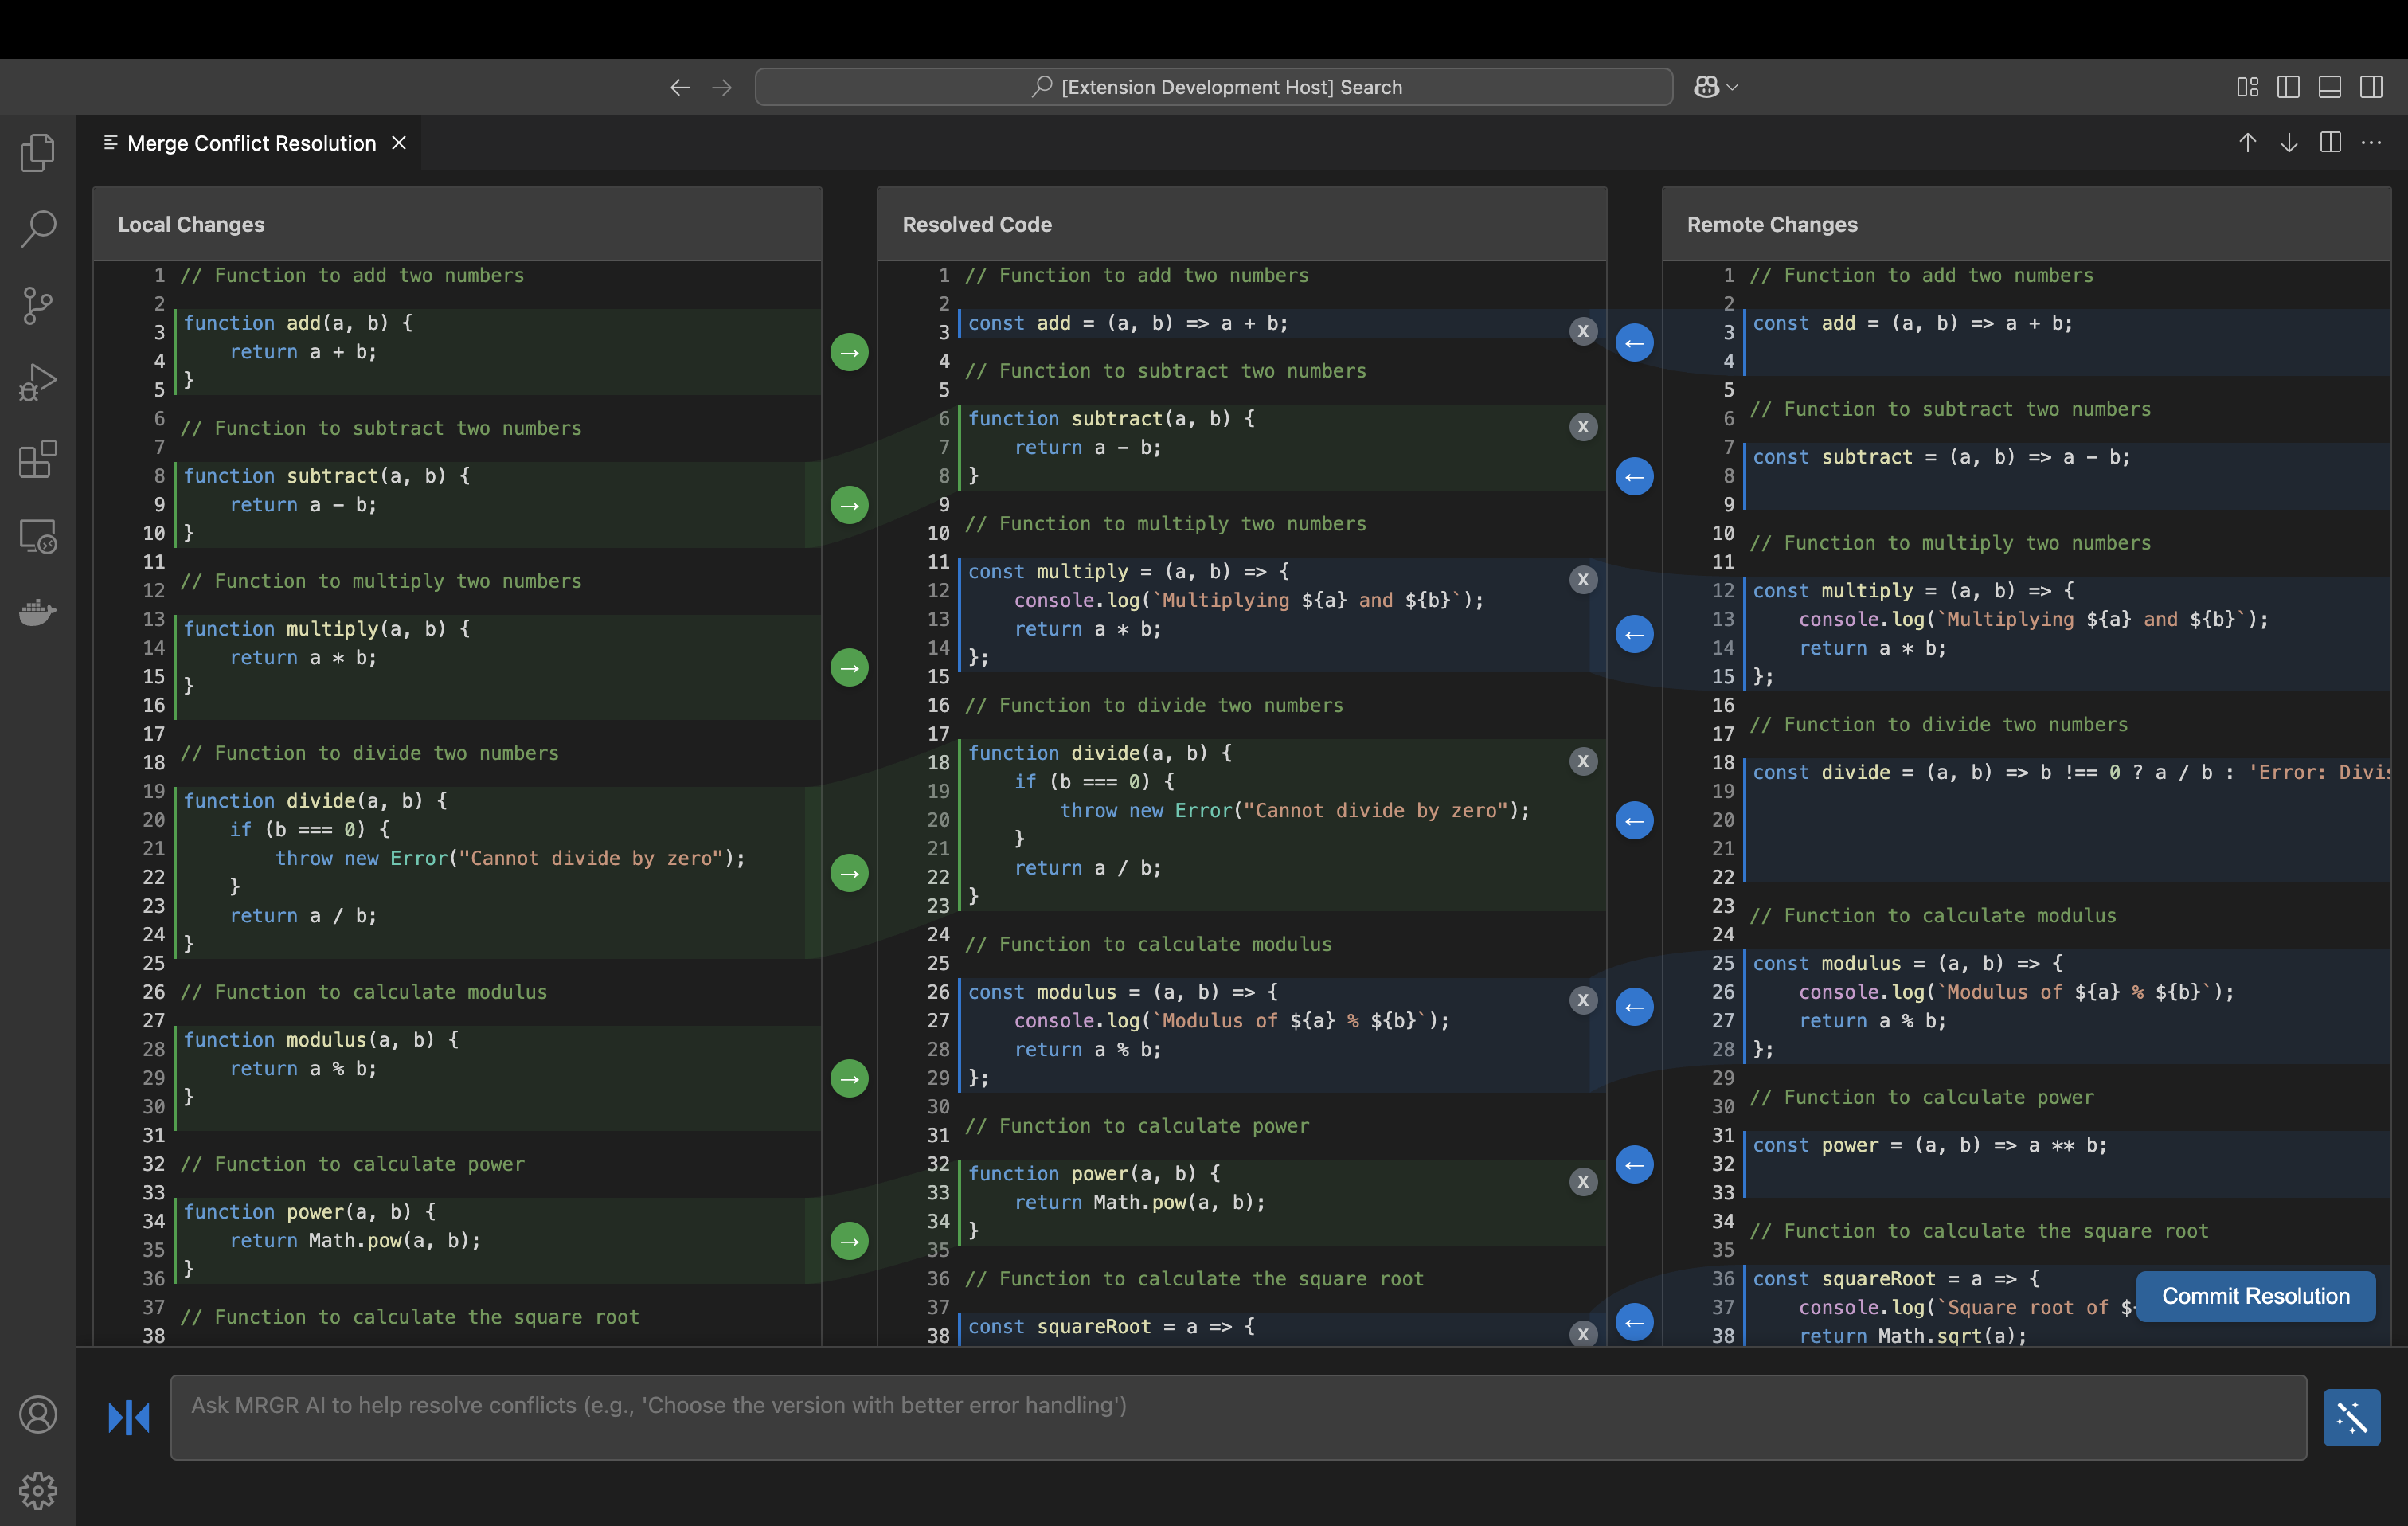Focus the Ask MRGR AI input field
The height and width of the screenshot is (1526, 2408).
(x=1237, y=1417)
